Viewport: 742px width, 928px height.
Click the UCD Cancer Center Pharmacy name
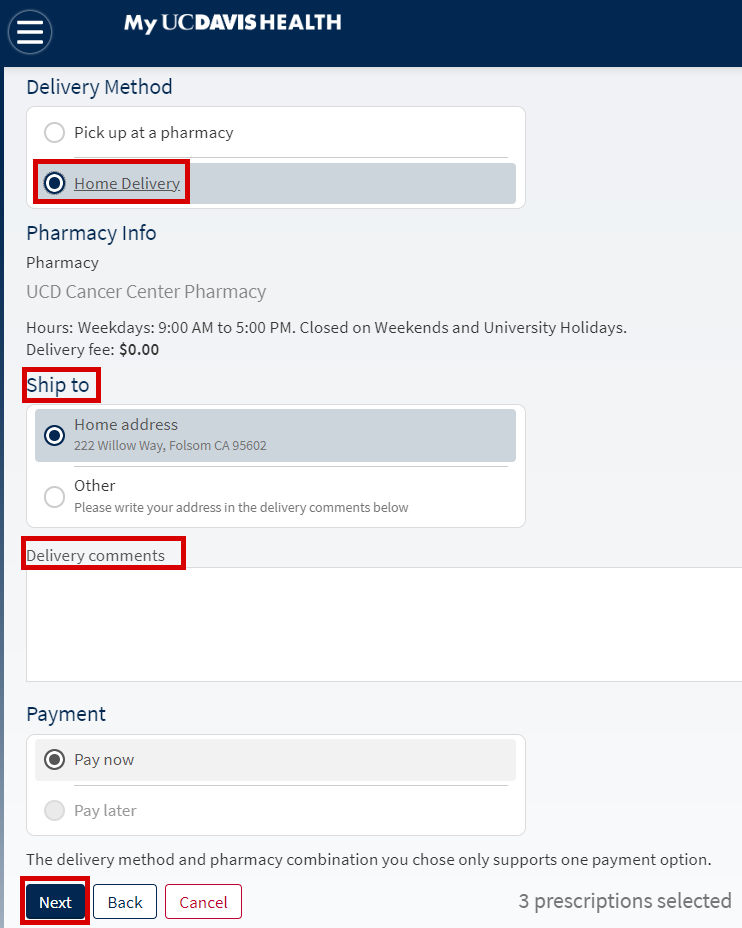coord(146,292)
